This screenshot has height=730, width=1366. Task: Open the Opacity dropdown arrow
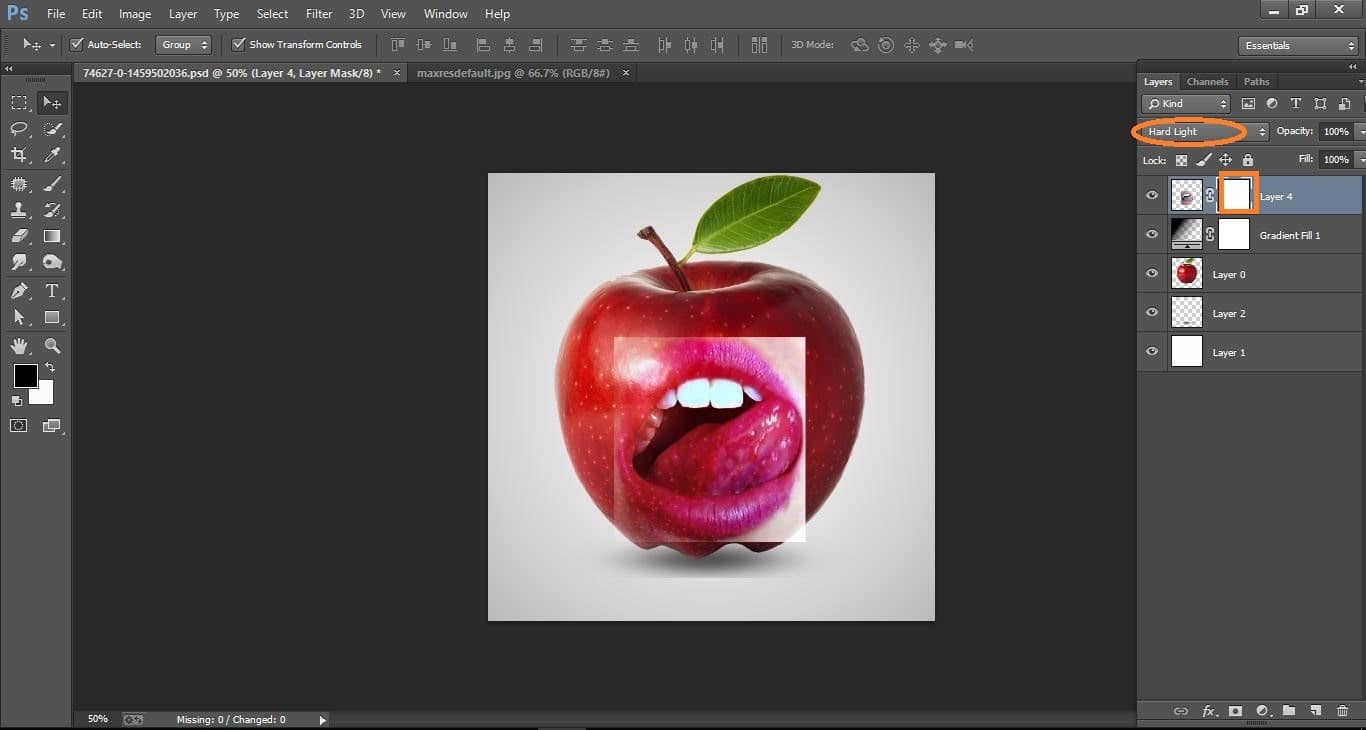[x=1362, y=131]
